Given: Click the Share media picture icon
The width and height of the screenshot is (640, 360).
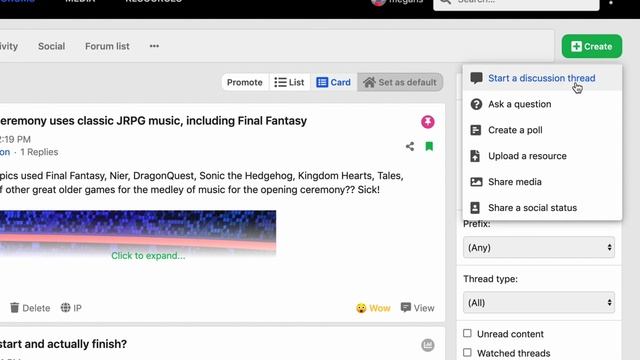Looking at the screenshot, I should pyautogui.click(x=476, y=182).
